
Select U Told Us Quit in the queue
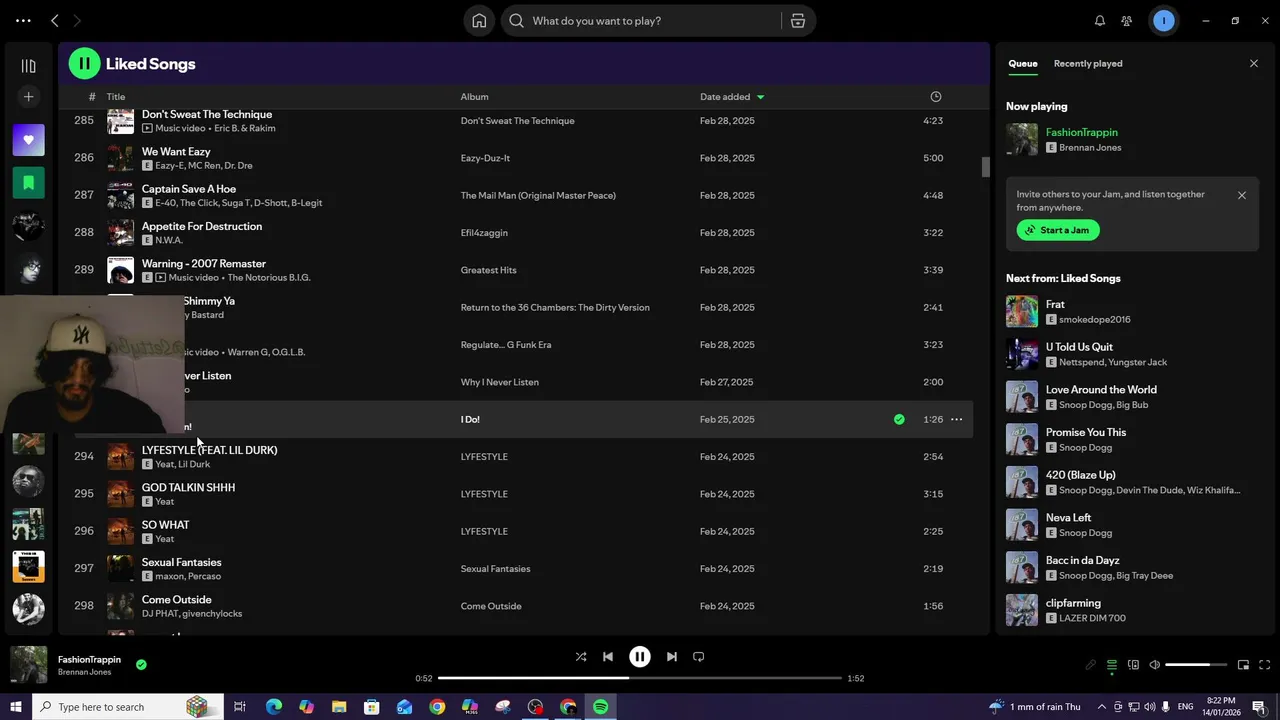(x=1079, y=347)
